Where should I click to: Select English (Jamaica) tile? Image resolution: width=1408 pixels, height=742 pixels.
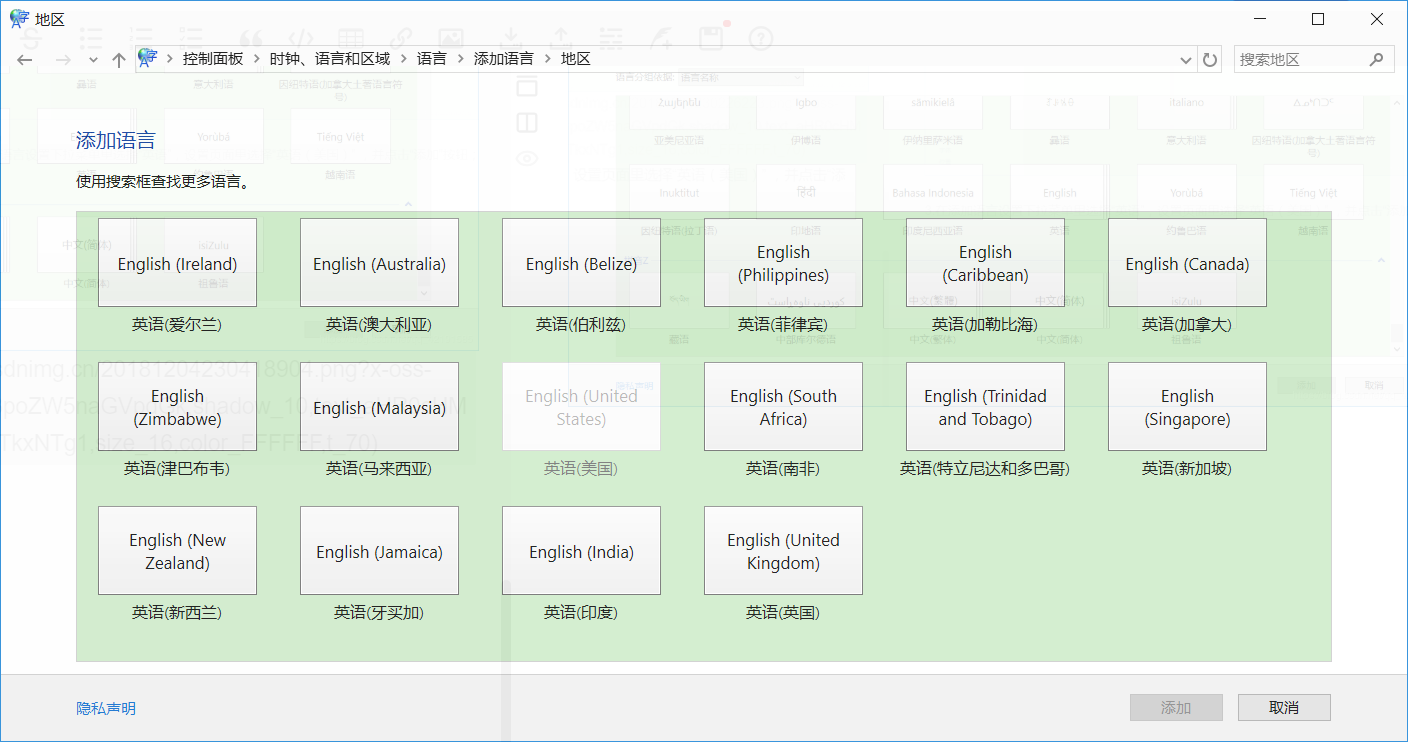coord(379,551)
